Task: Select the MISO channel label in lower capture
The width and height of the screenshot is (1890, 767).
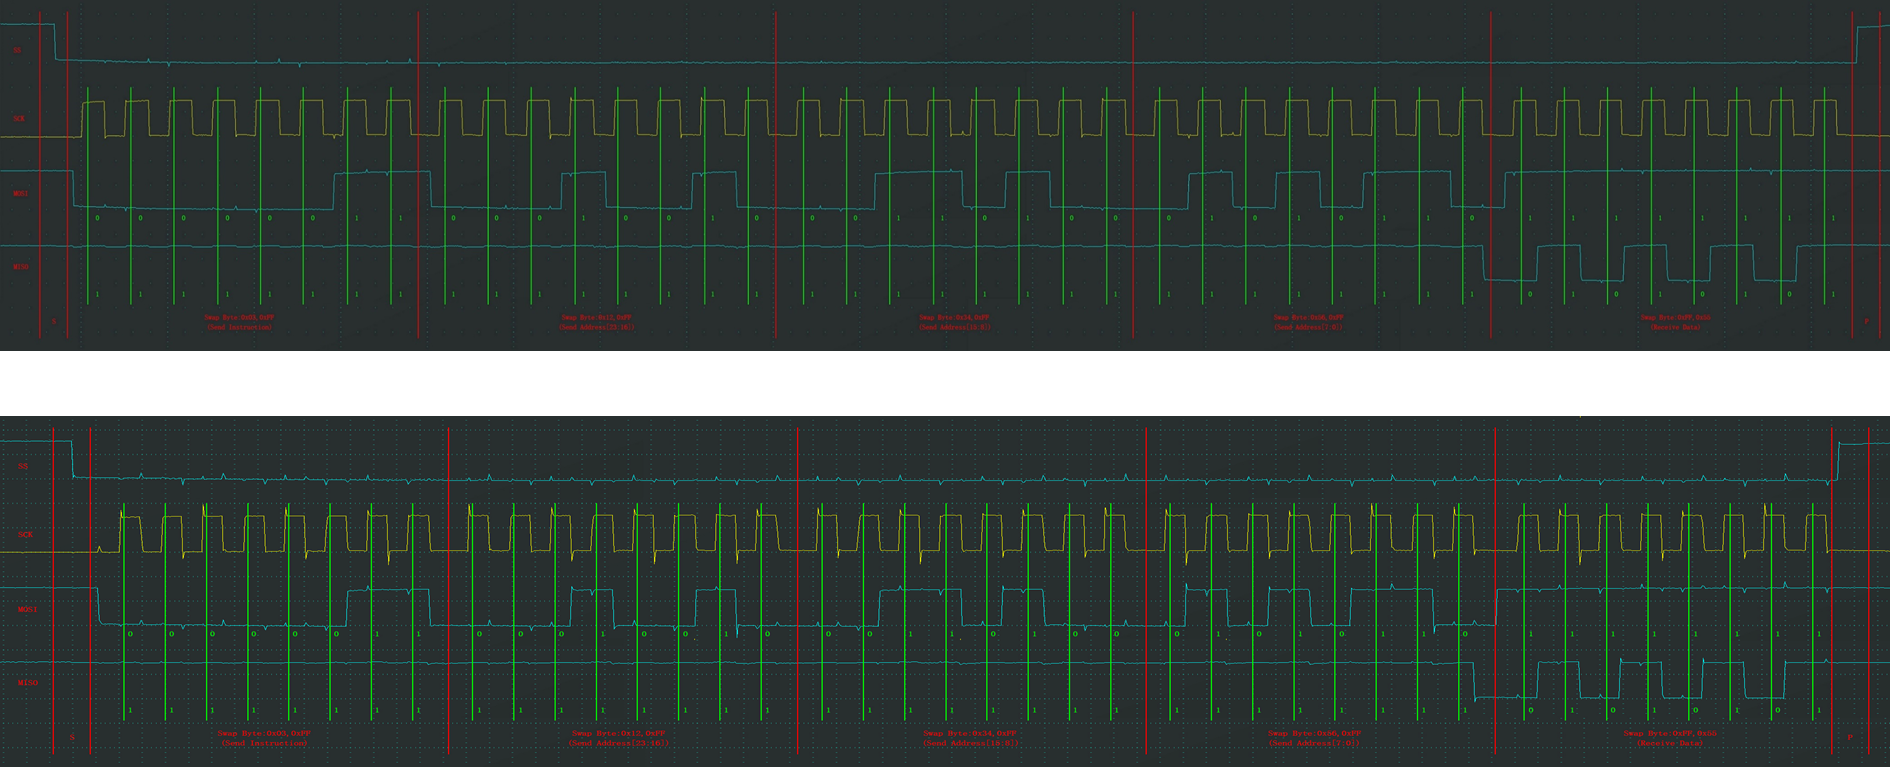Action: [27, 683]
